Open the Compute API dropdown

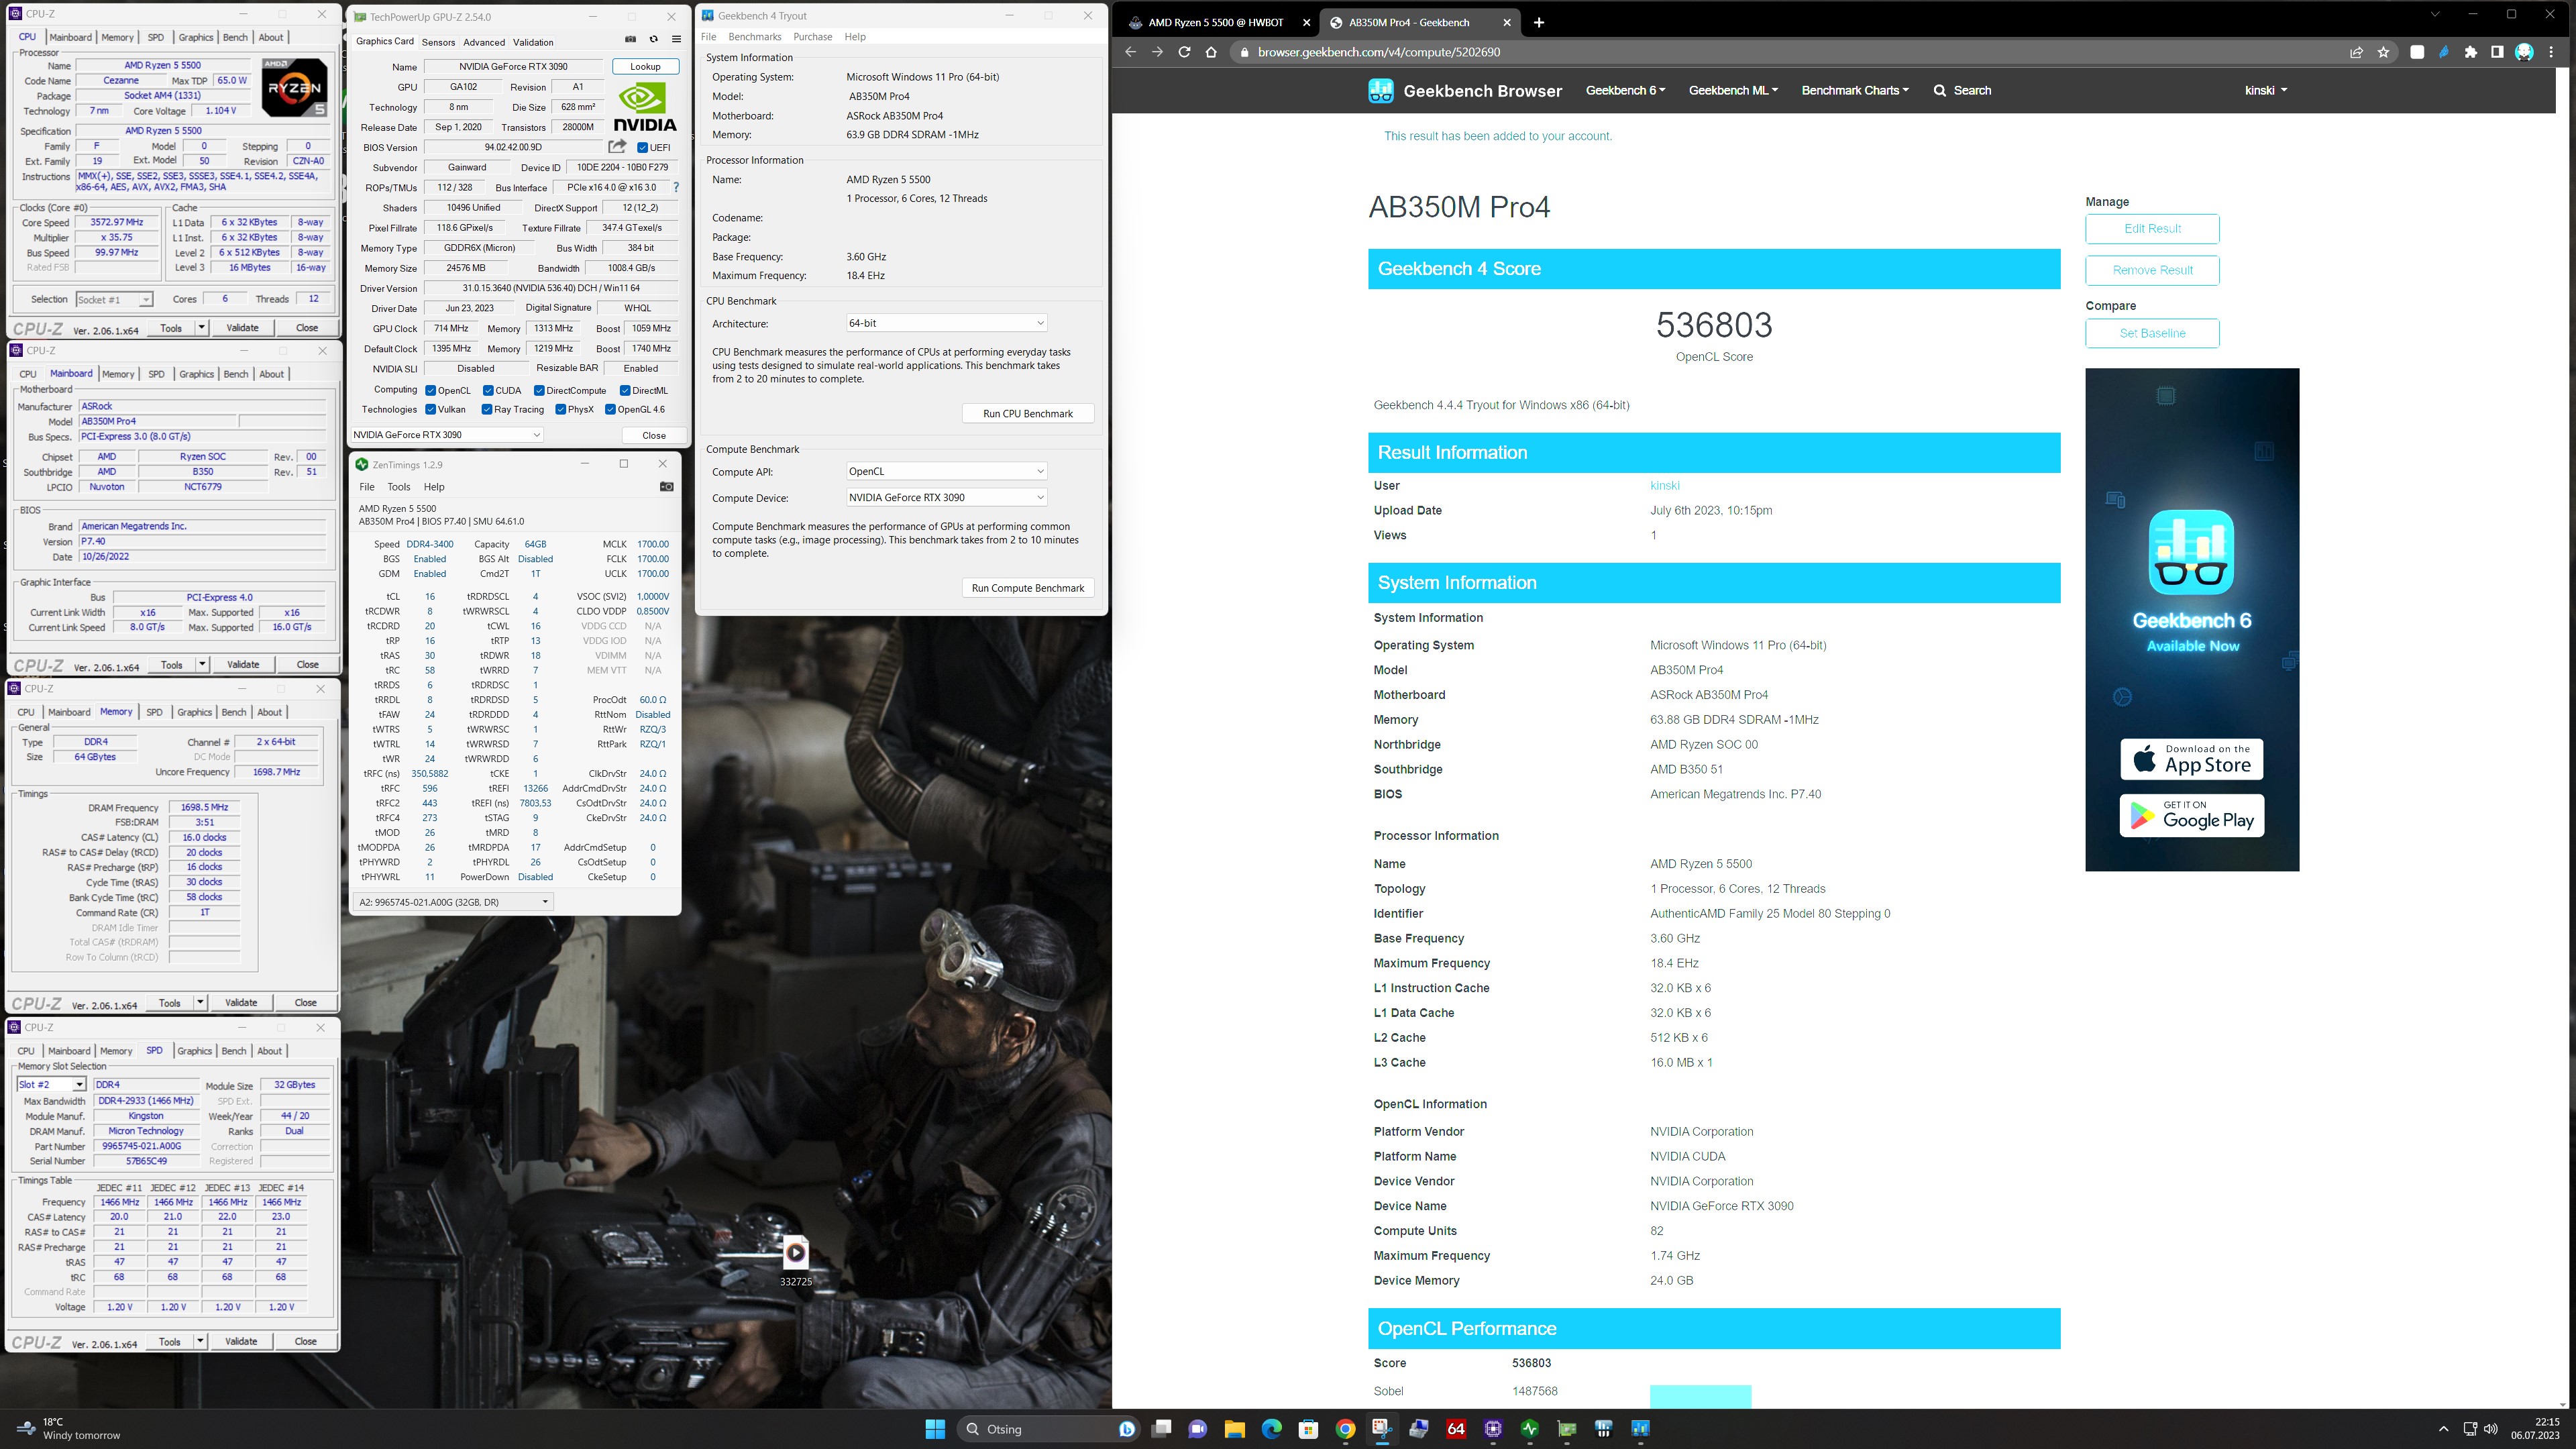pos(946,471)
